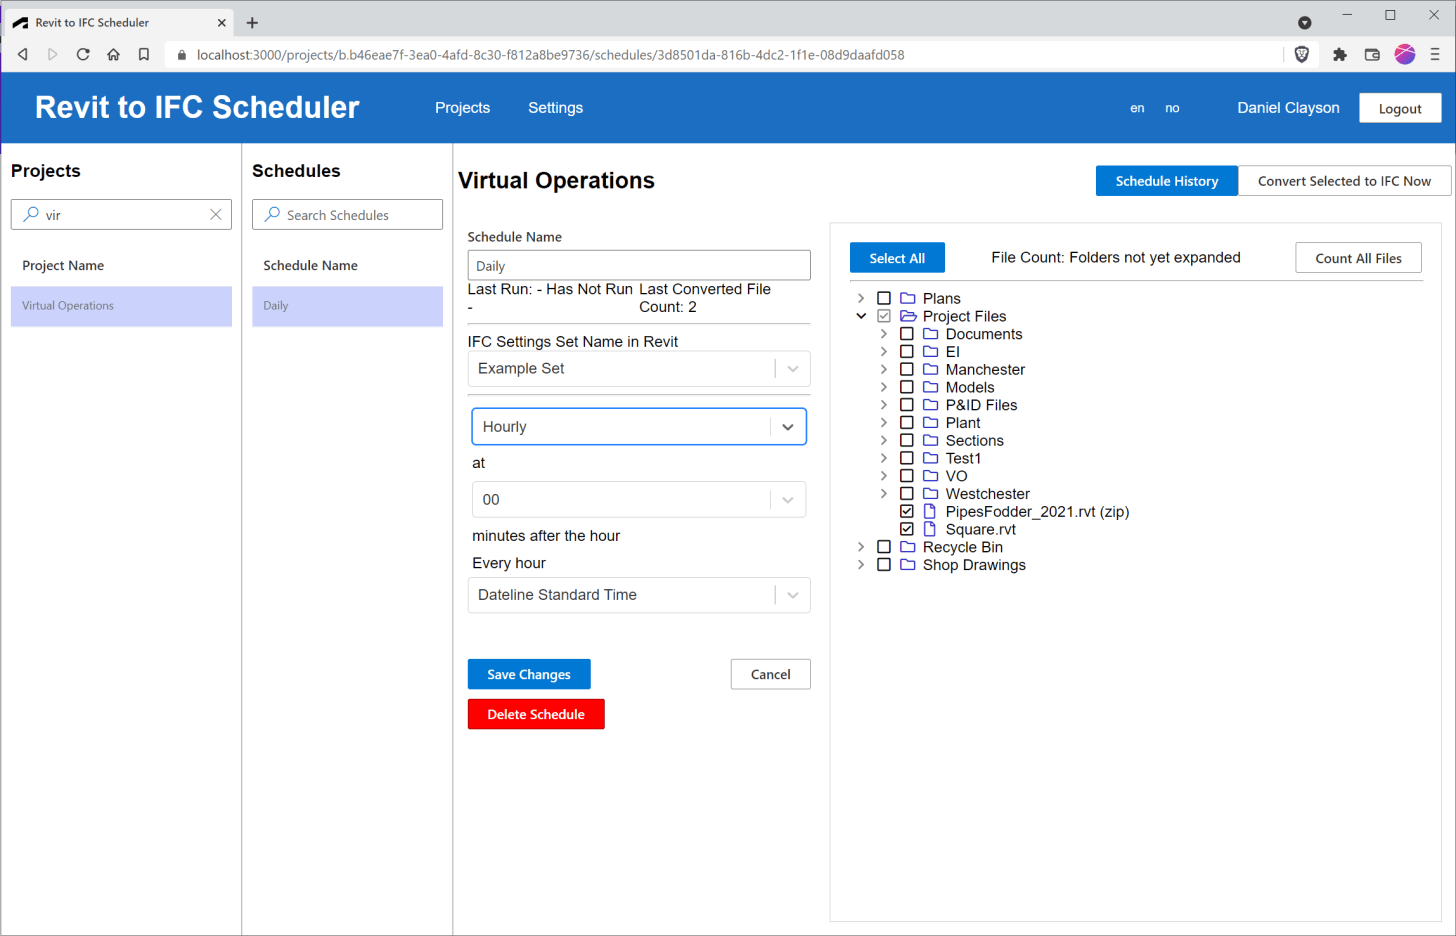
Task: Switch language to no
Action: (x=1172, y=108)
